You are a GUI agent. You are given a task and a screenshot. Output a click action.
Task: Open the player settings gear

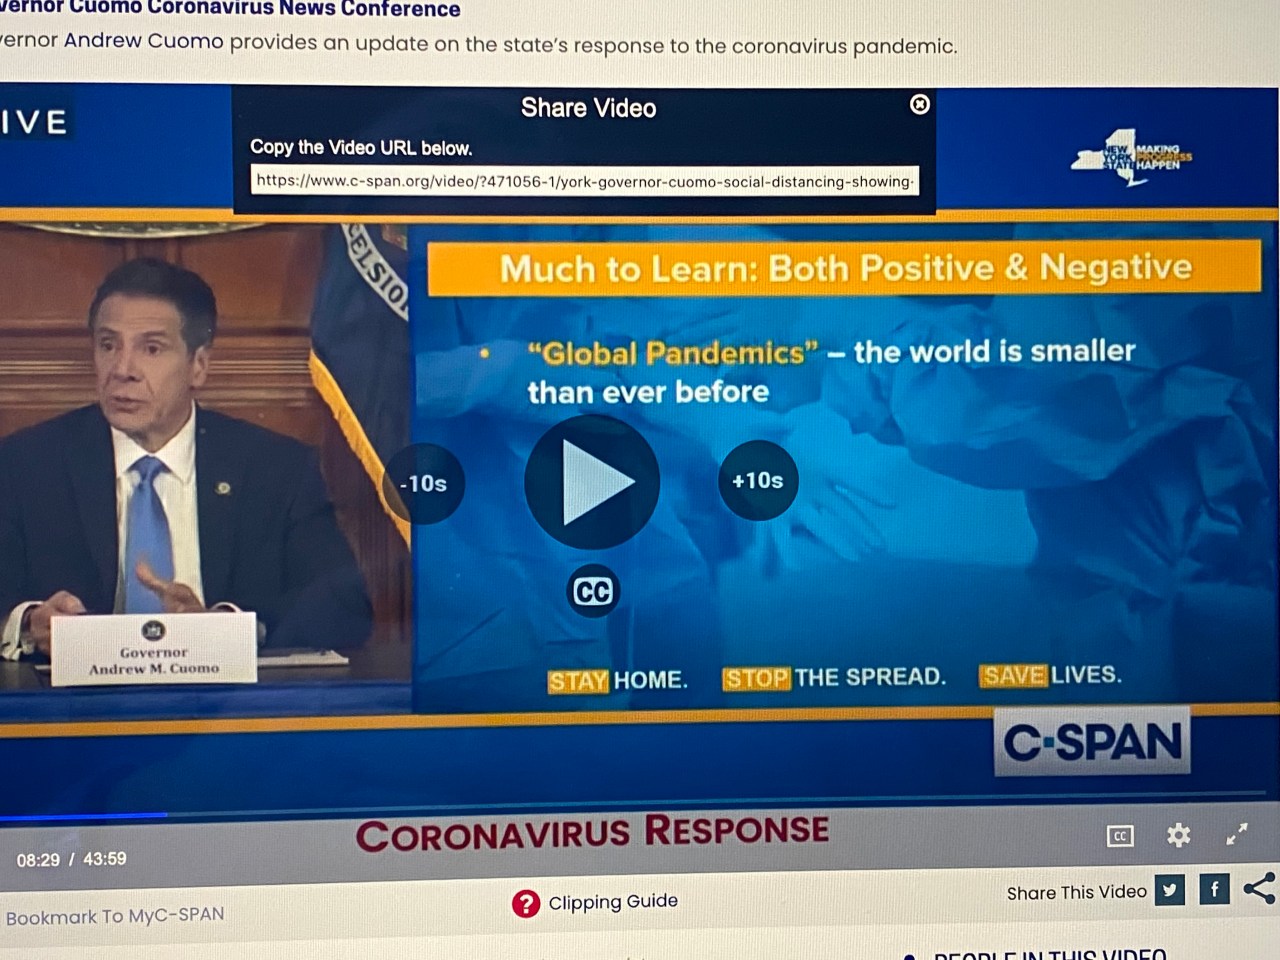(x=1178, y=835)
